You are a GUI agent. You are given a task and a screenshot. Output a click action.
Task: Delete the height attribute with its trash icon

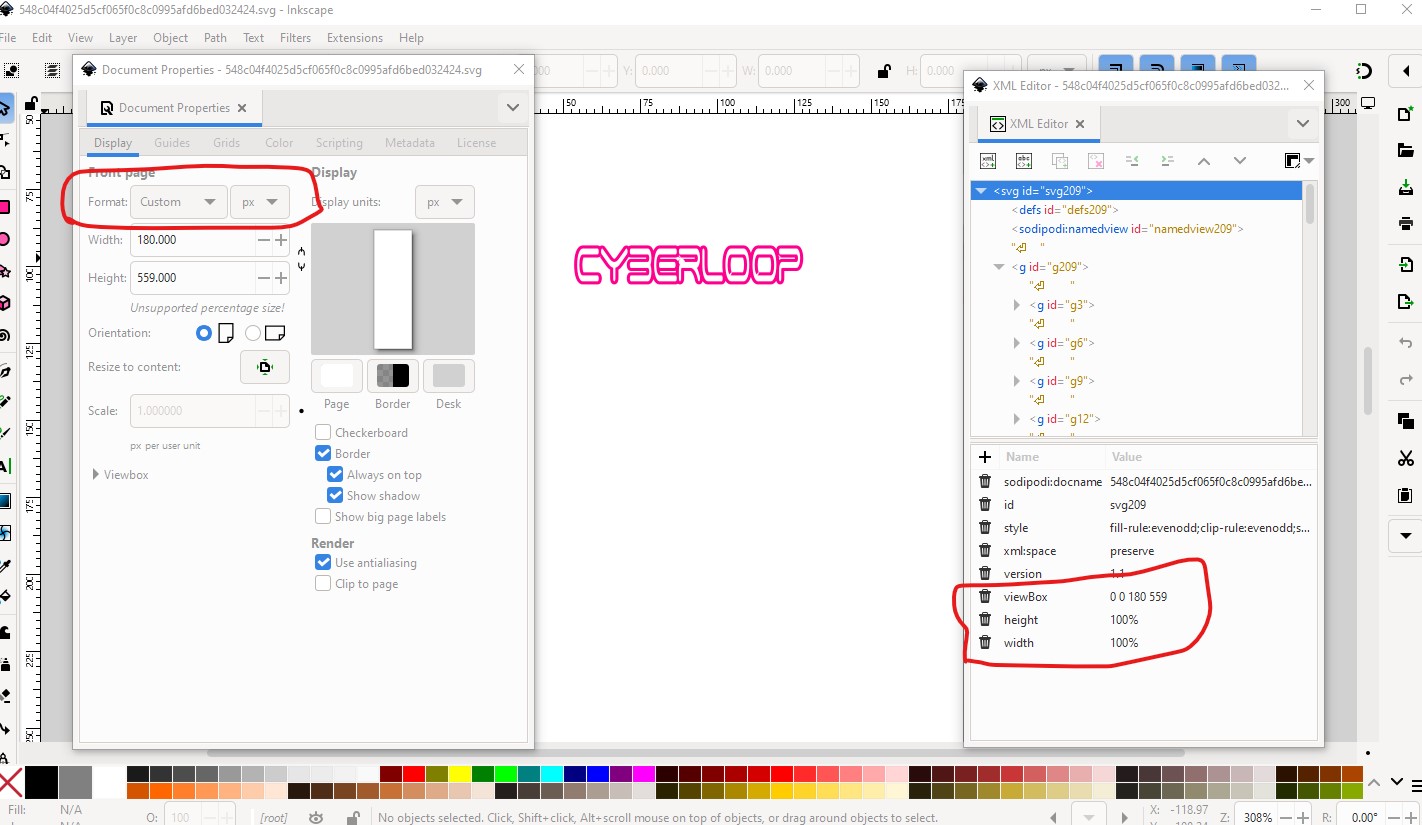(x=985, y=620)
